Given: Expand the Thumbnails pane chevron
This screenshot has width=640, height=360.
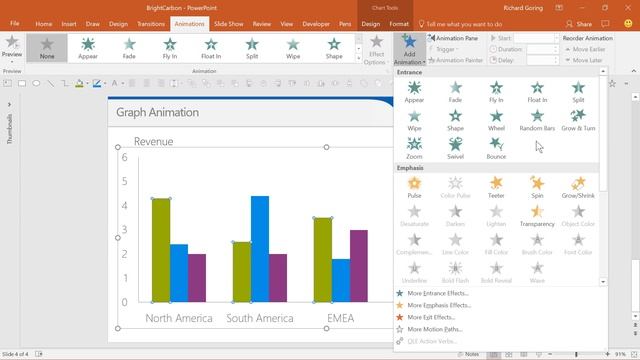Looking at the screenshot, I should pos(9,105).
